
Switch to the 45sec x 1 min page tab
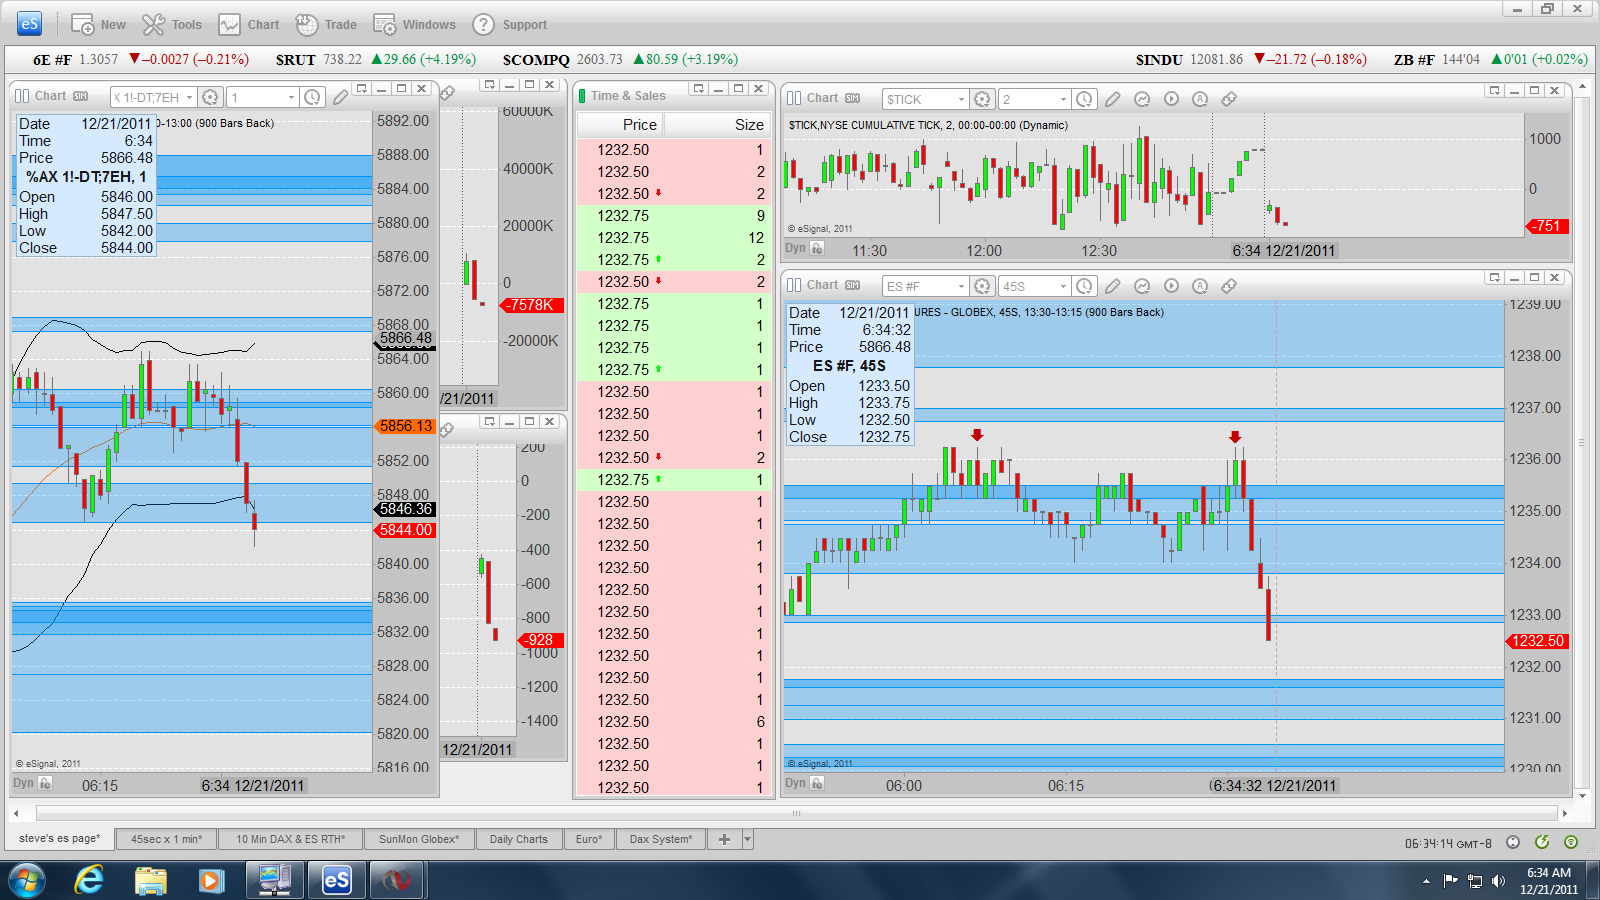166,840
